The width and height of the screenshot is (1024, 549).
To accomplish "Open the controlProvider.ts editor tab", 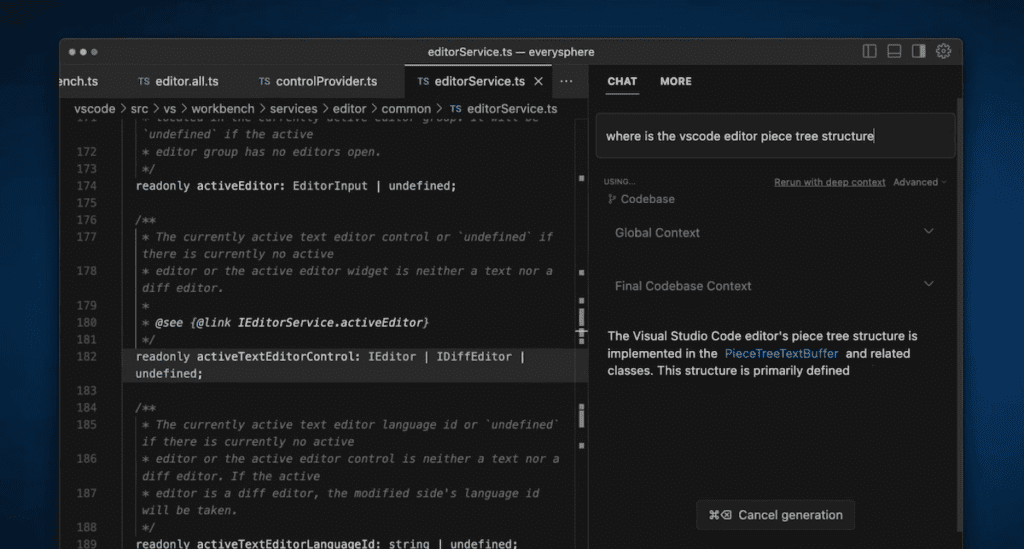I will point(318,82).
